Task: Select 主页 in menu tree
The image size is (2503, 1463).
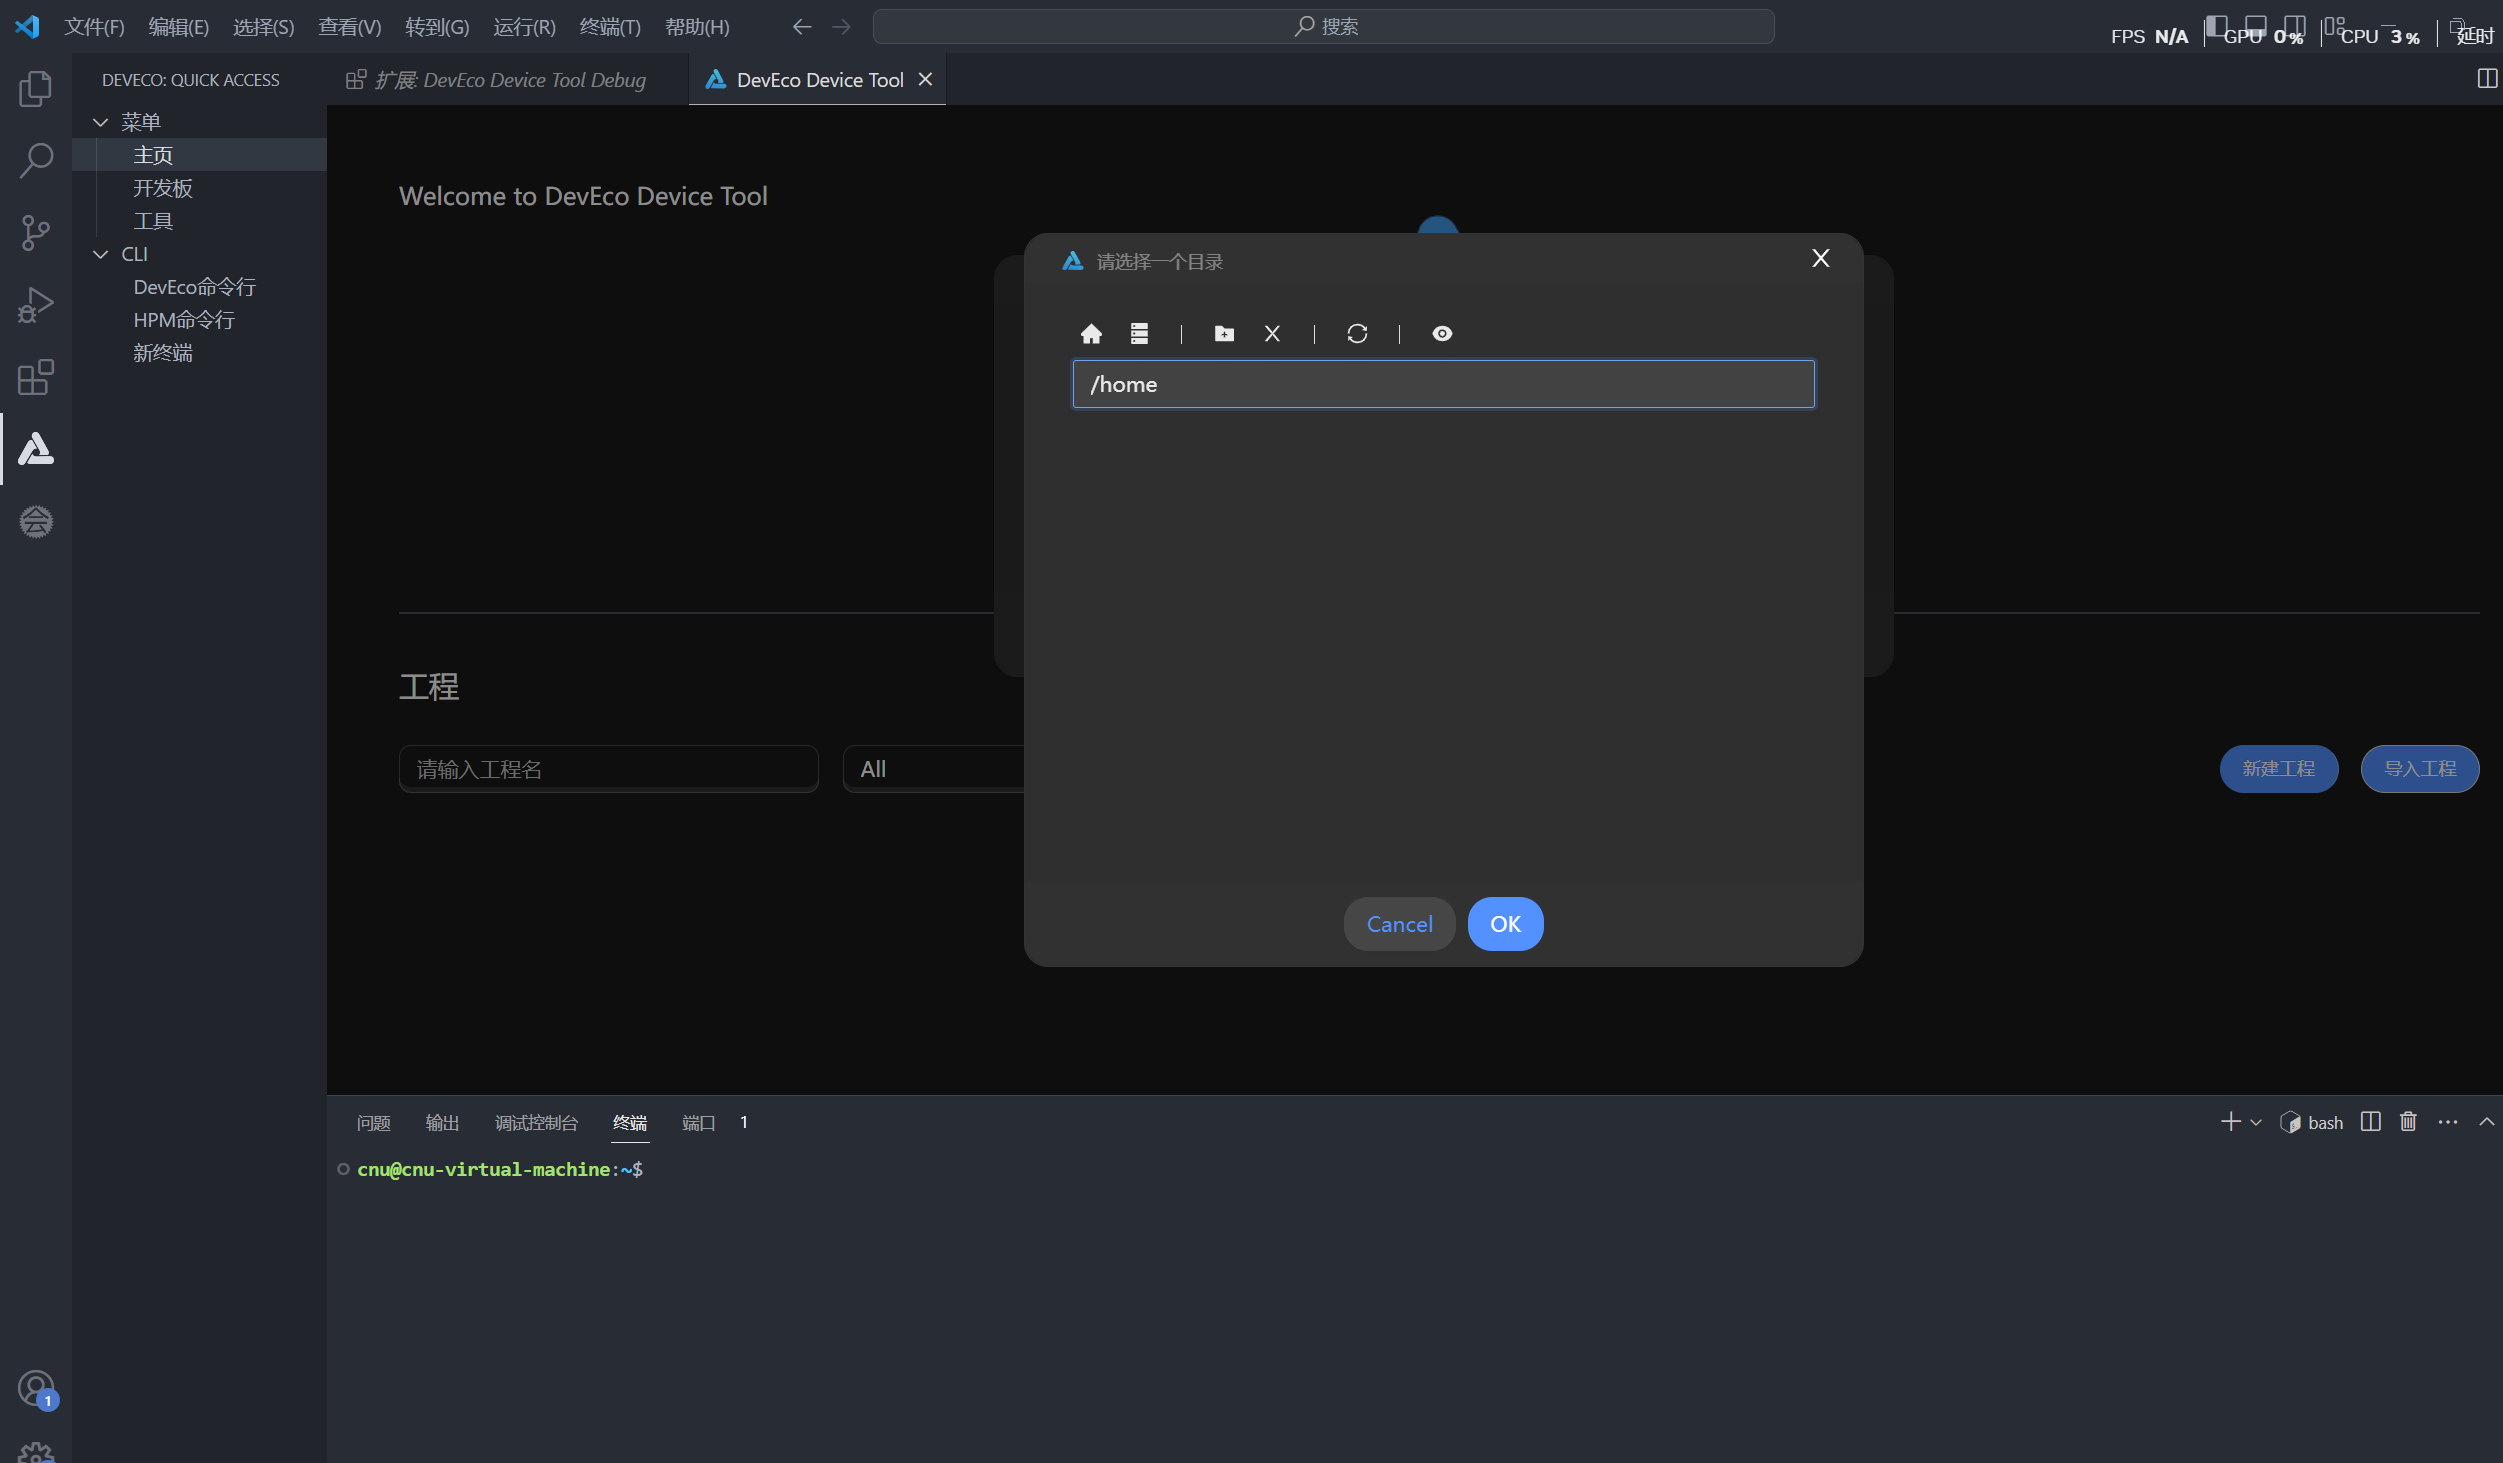Action: click(153, 155)
